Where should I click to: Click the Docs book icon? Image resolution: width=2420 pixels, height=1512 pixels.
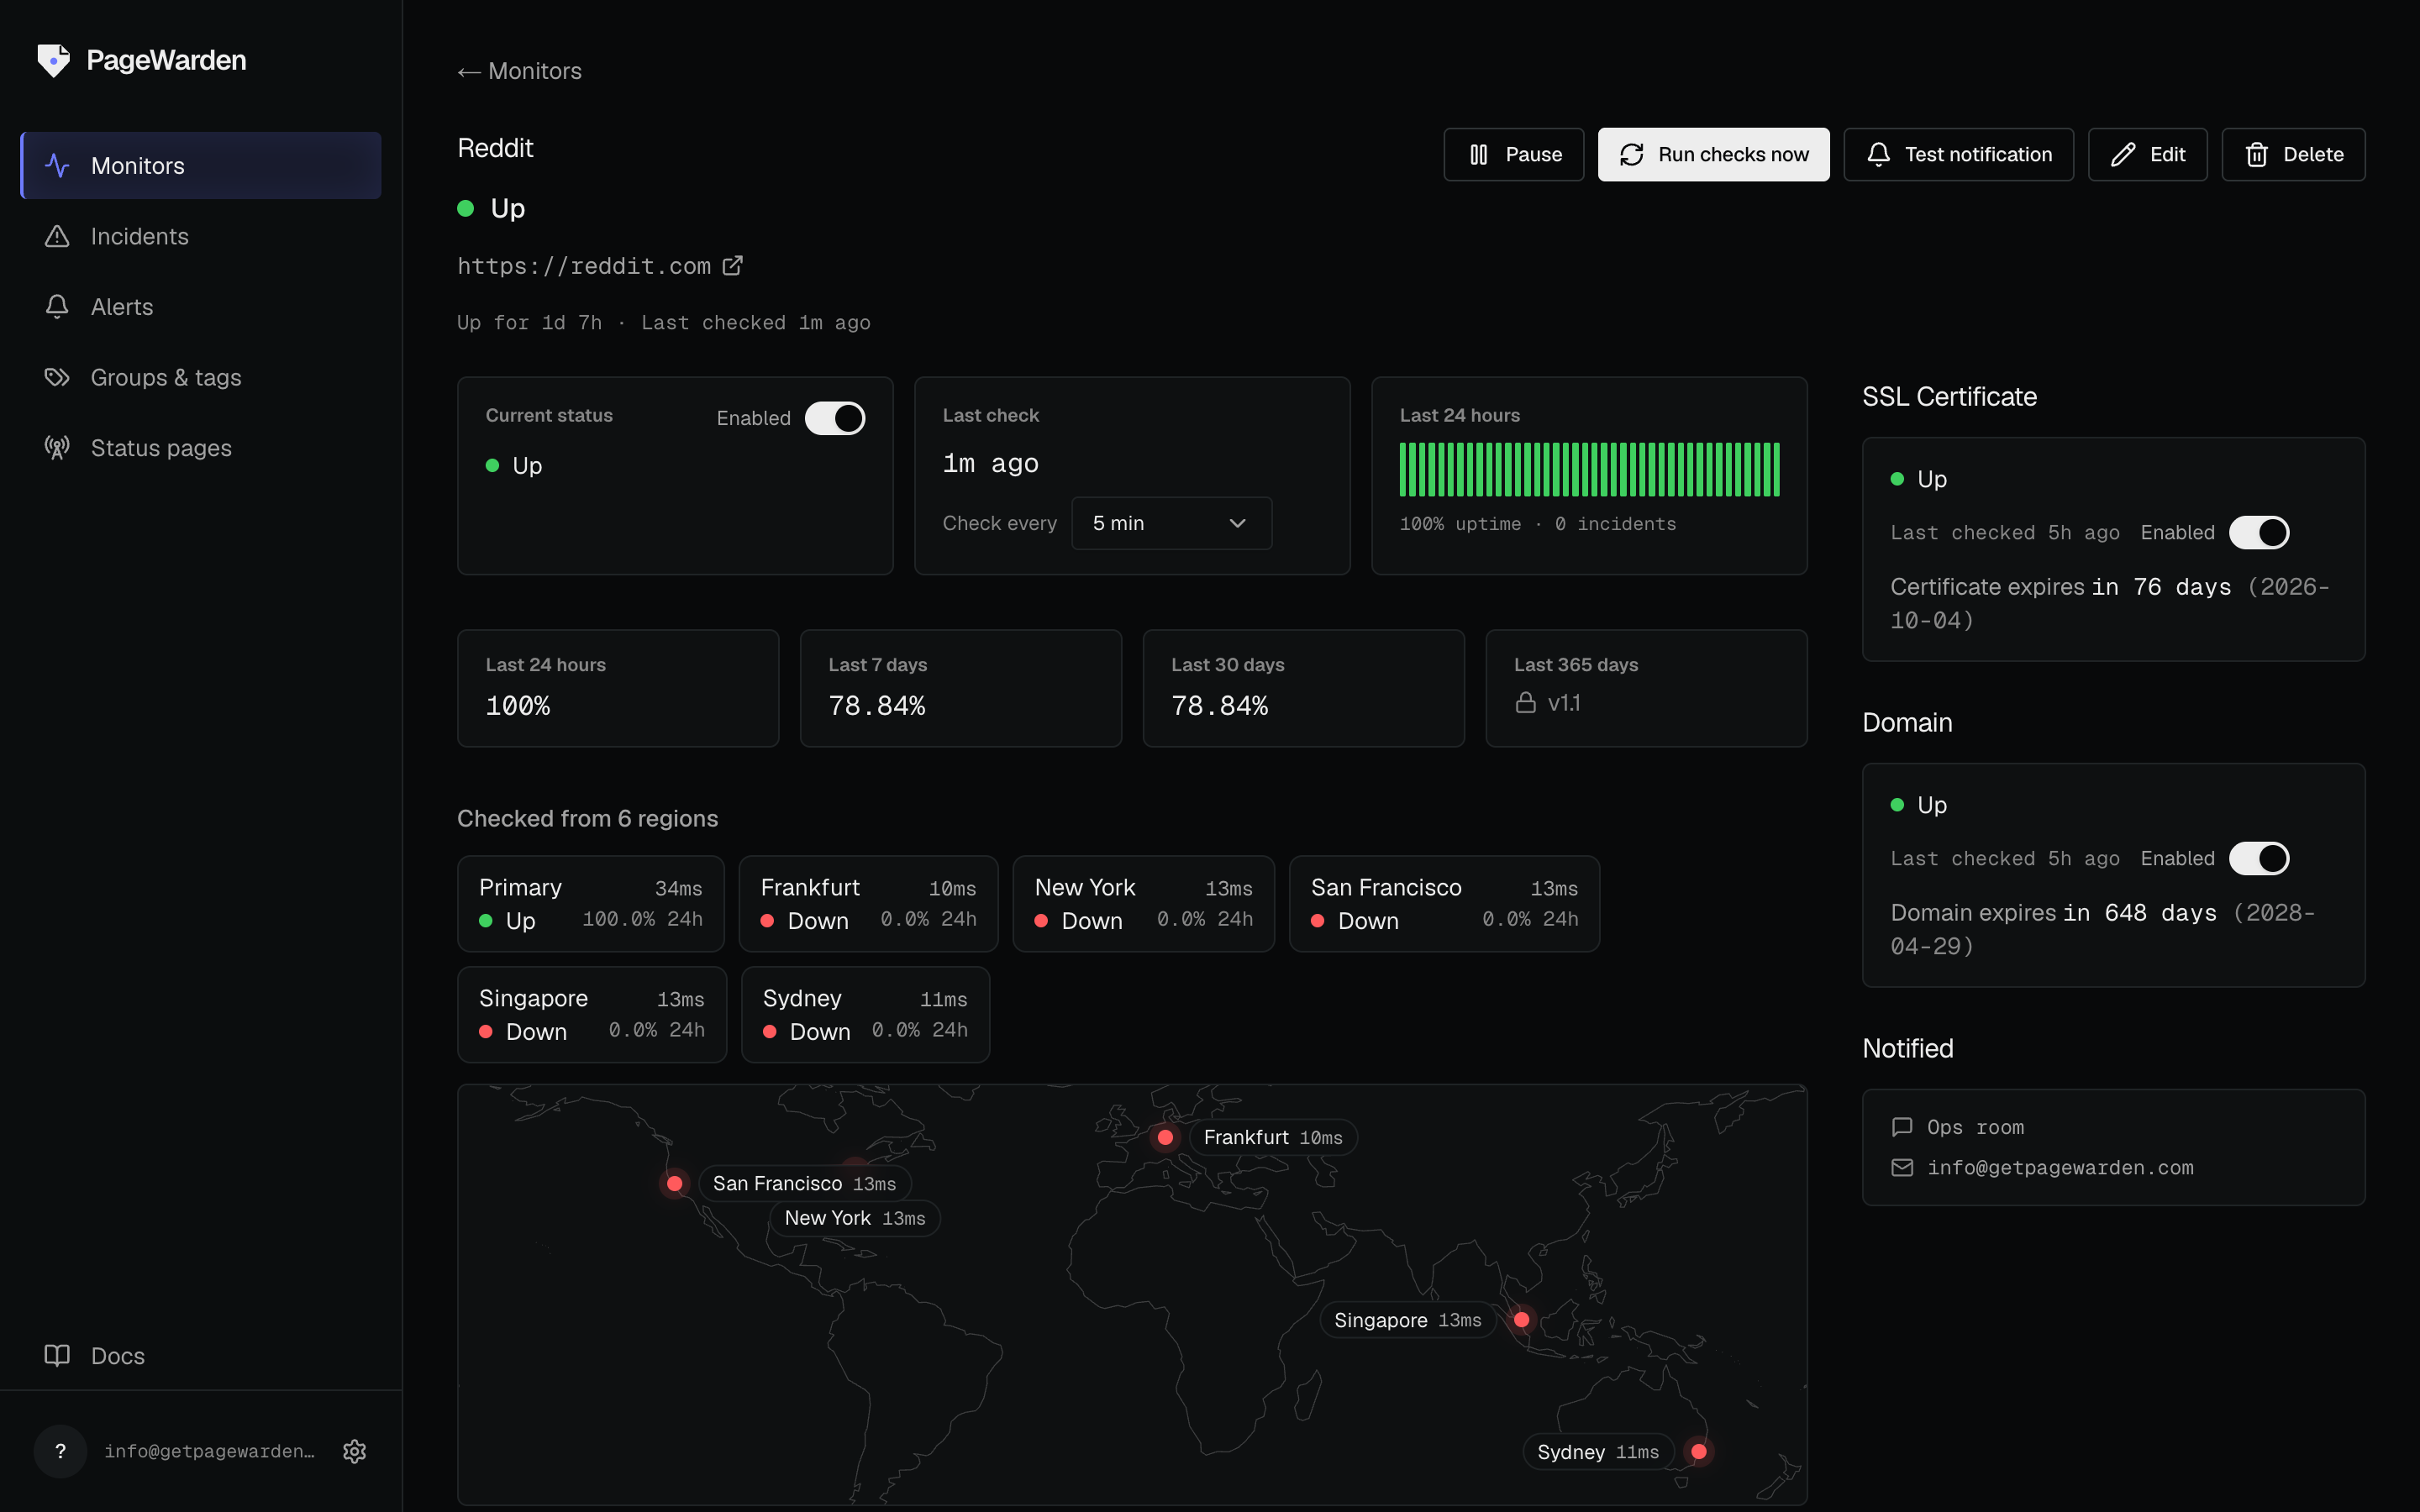[x=57, y=1355]
